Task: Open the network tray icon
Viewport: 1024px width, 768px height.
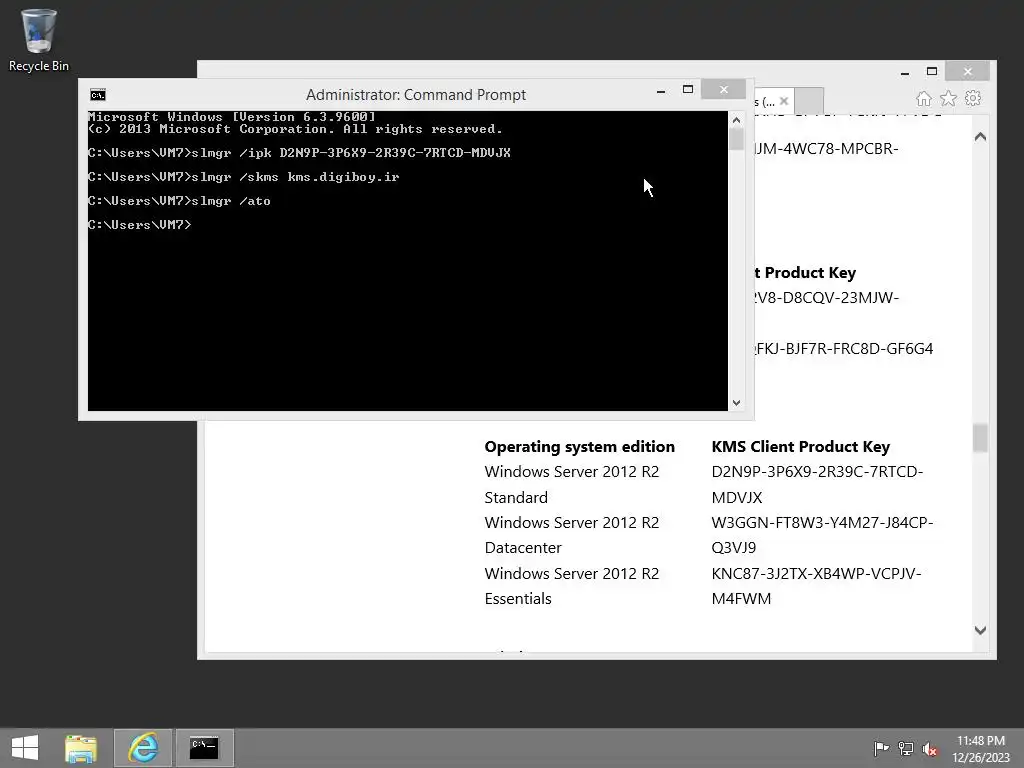Action: [x=905, y=748]
